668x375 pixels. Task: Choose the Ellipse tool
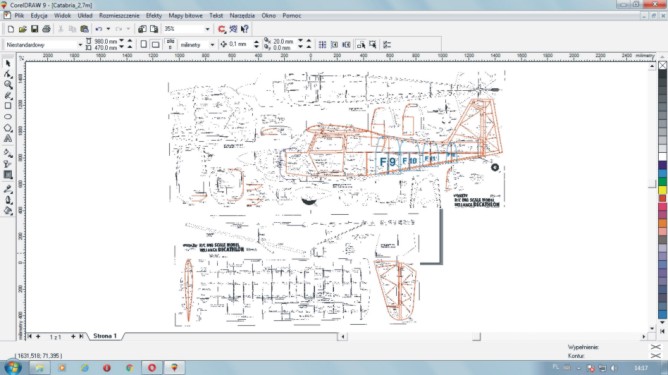(8, 116)
